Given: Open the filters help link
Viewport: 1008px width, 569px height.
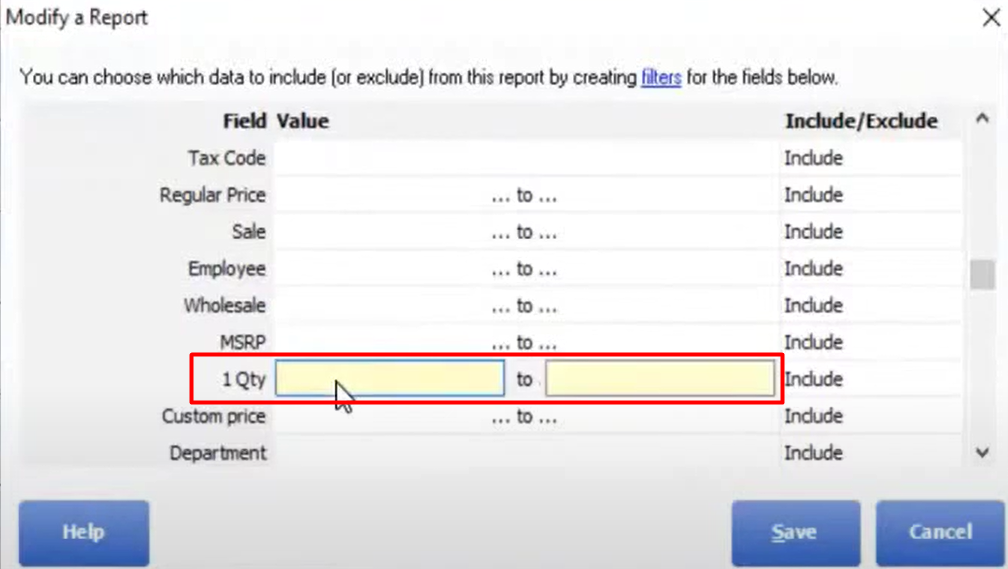Looking at the screenshot, I should pos(661,78).
